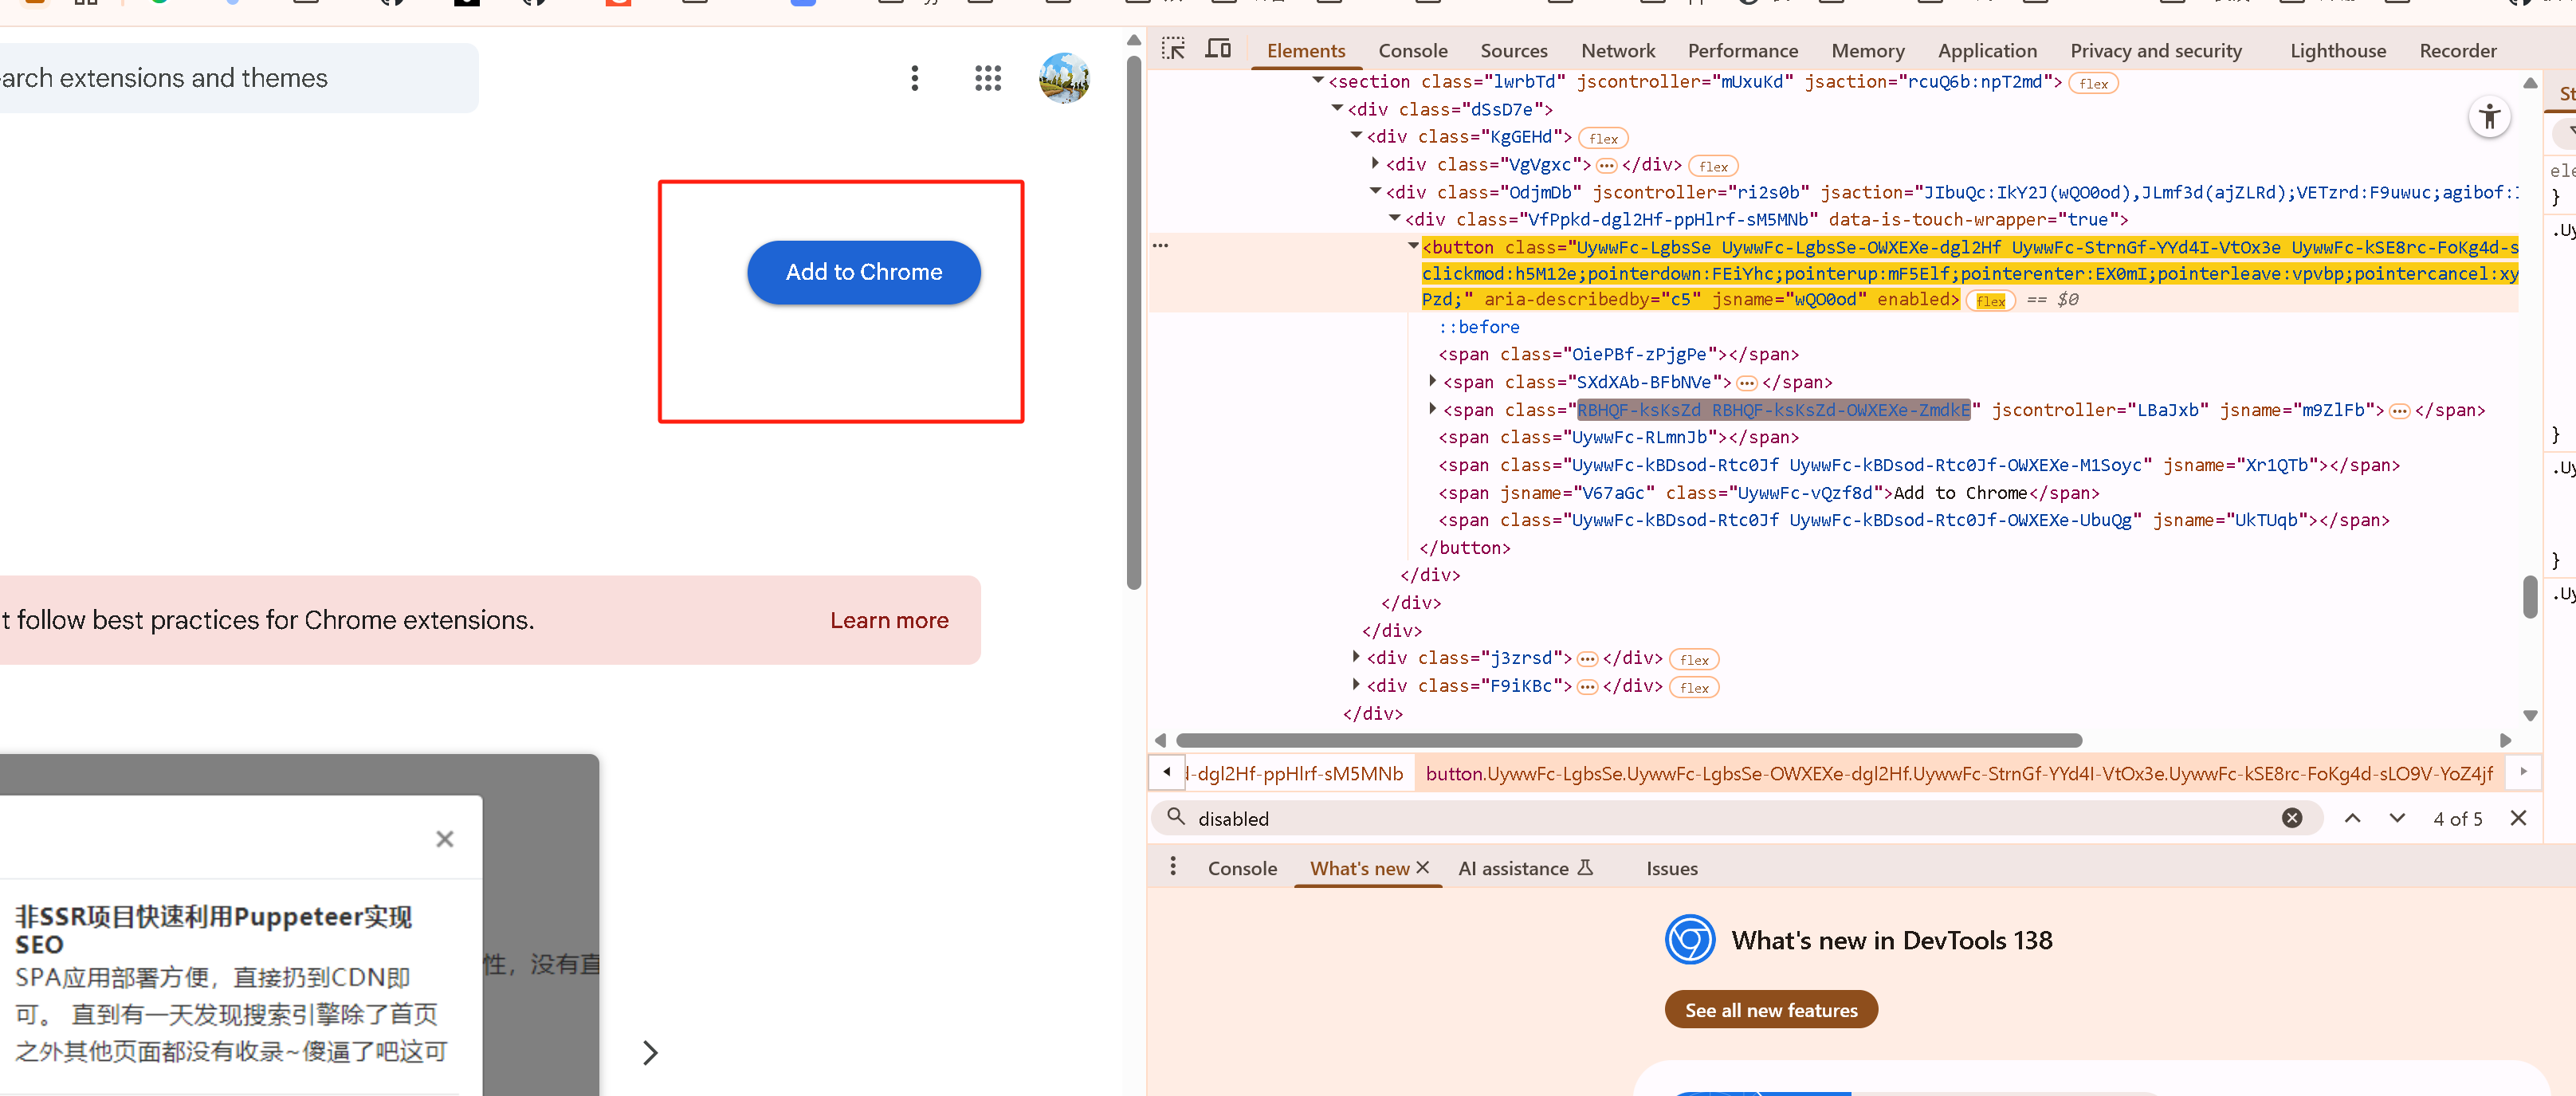Open the Google apps grid
The height and width of the screenshot is (1096, 2576).
tap(987, 78)
